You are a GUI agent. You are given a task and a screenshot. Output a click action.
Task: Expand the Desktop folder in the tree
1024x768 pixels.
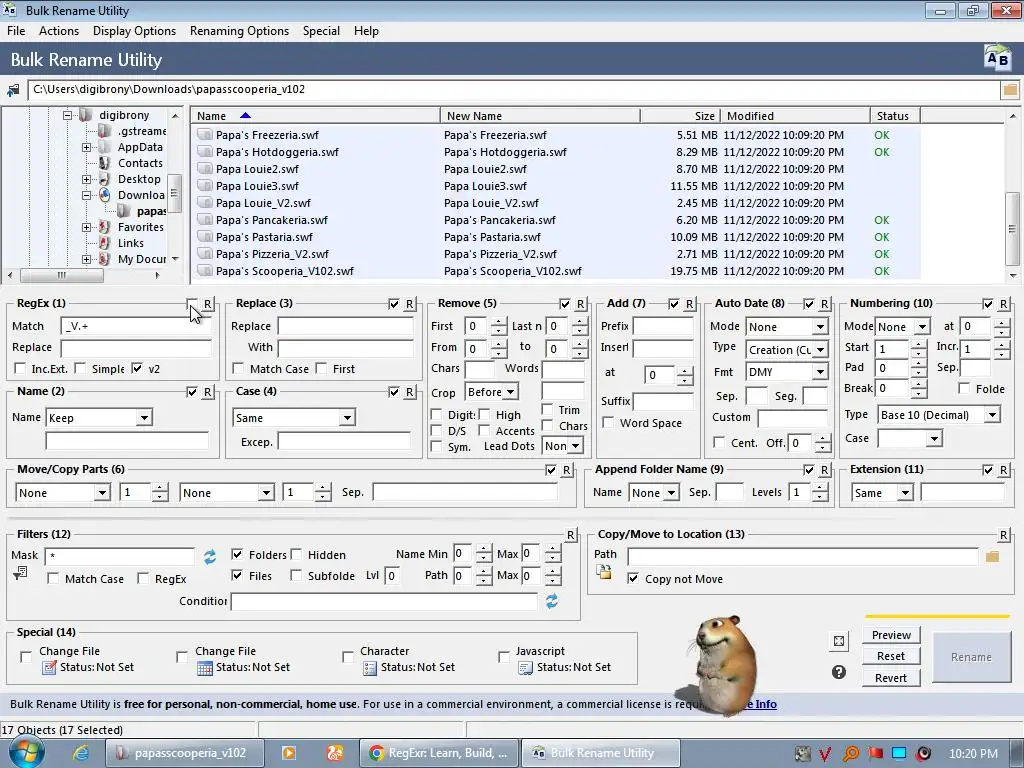[x=86, y=179]
